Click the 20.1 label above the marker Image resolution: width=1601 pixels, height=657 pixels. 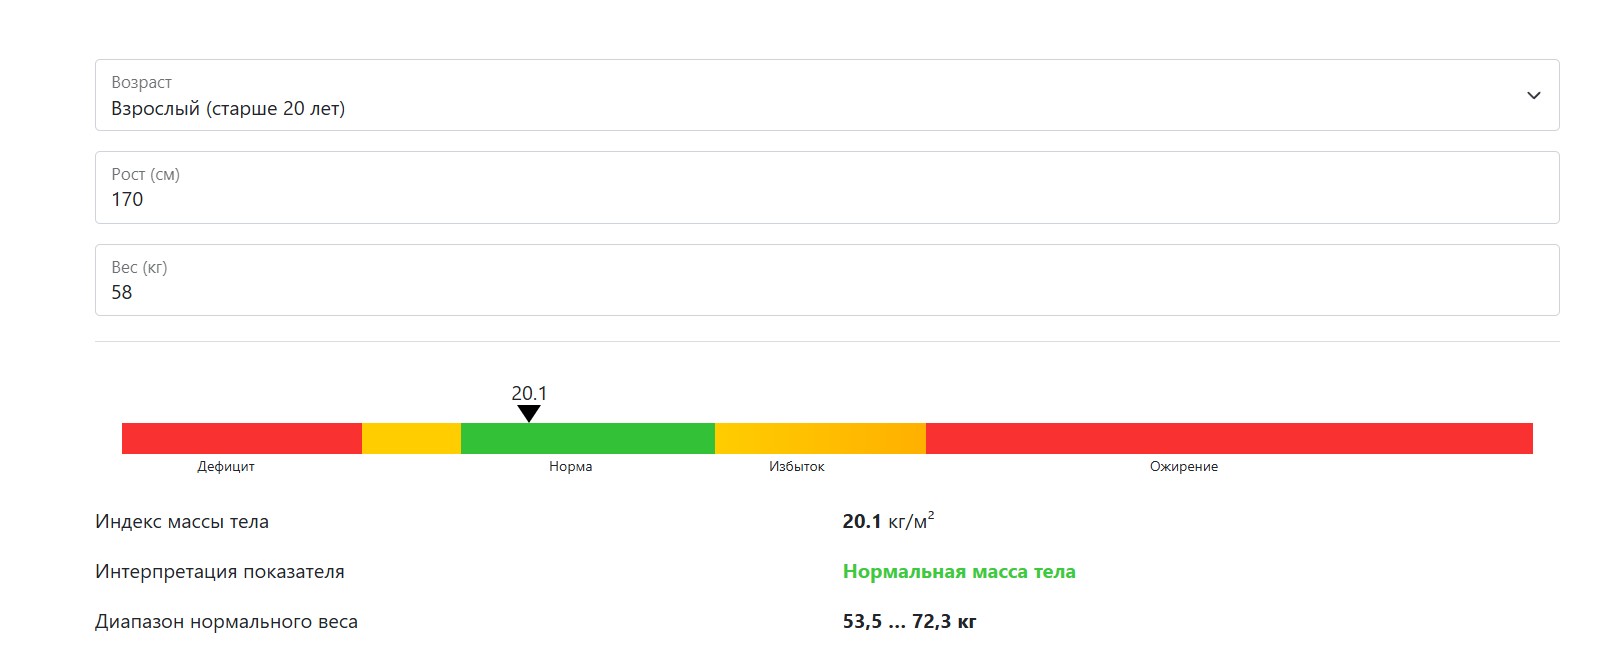coord(529,393)
